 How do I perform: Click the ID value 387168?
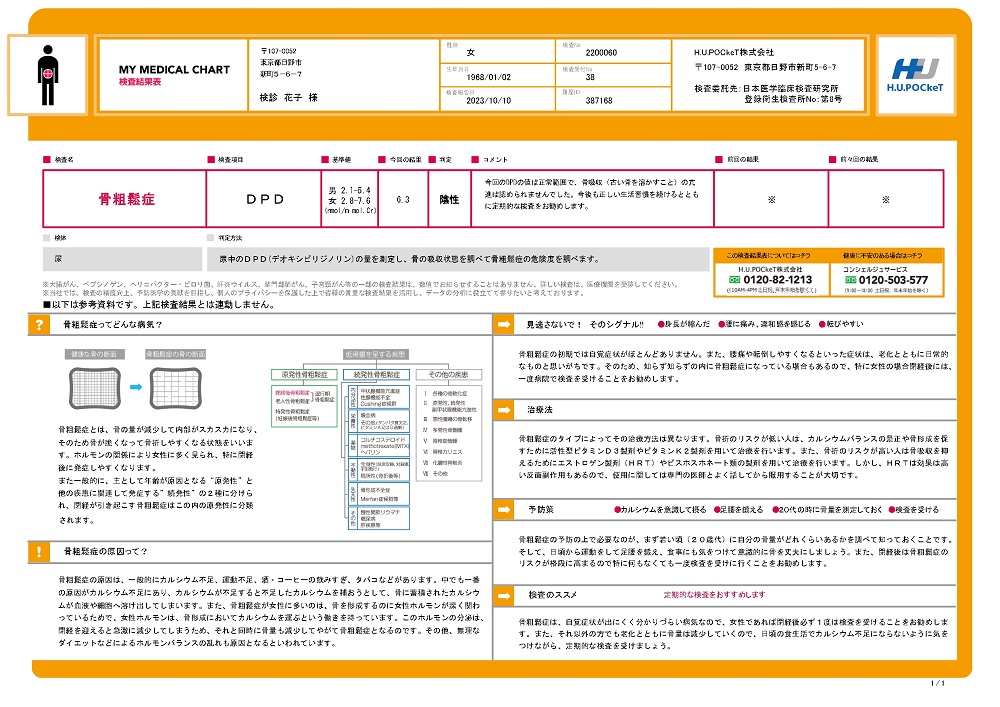point(599,101)
